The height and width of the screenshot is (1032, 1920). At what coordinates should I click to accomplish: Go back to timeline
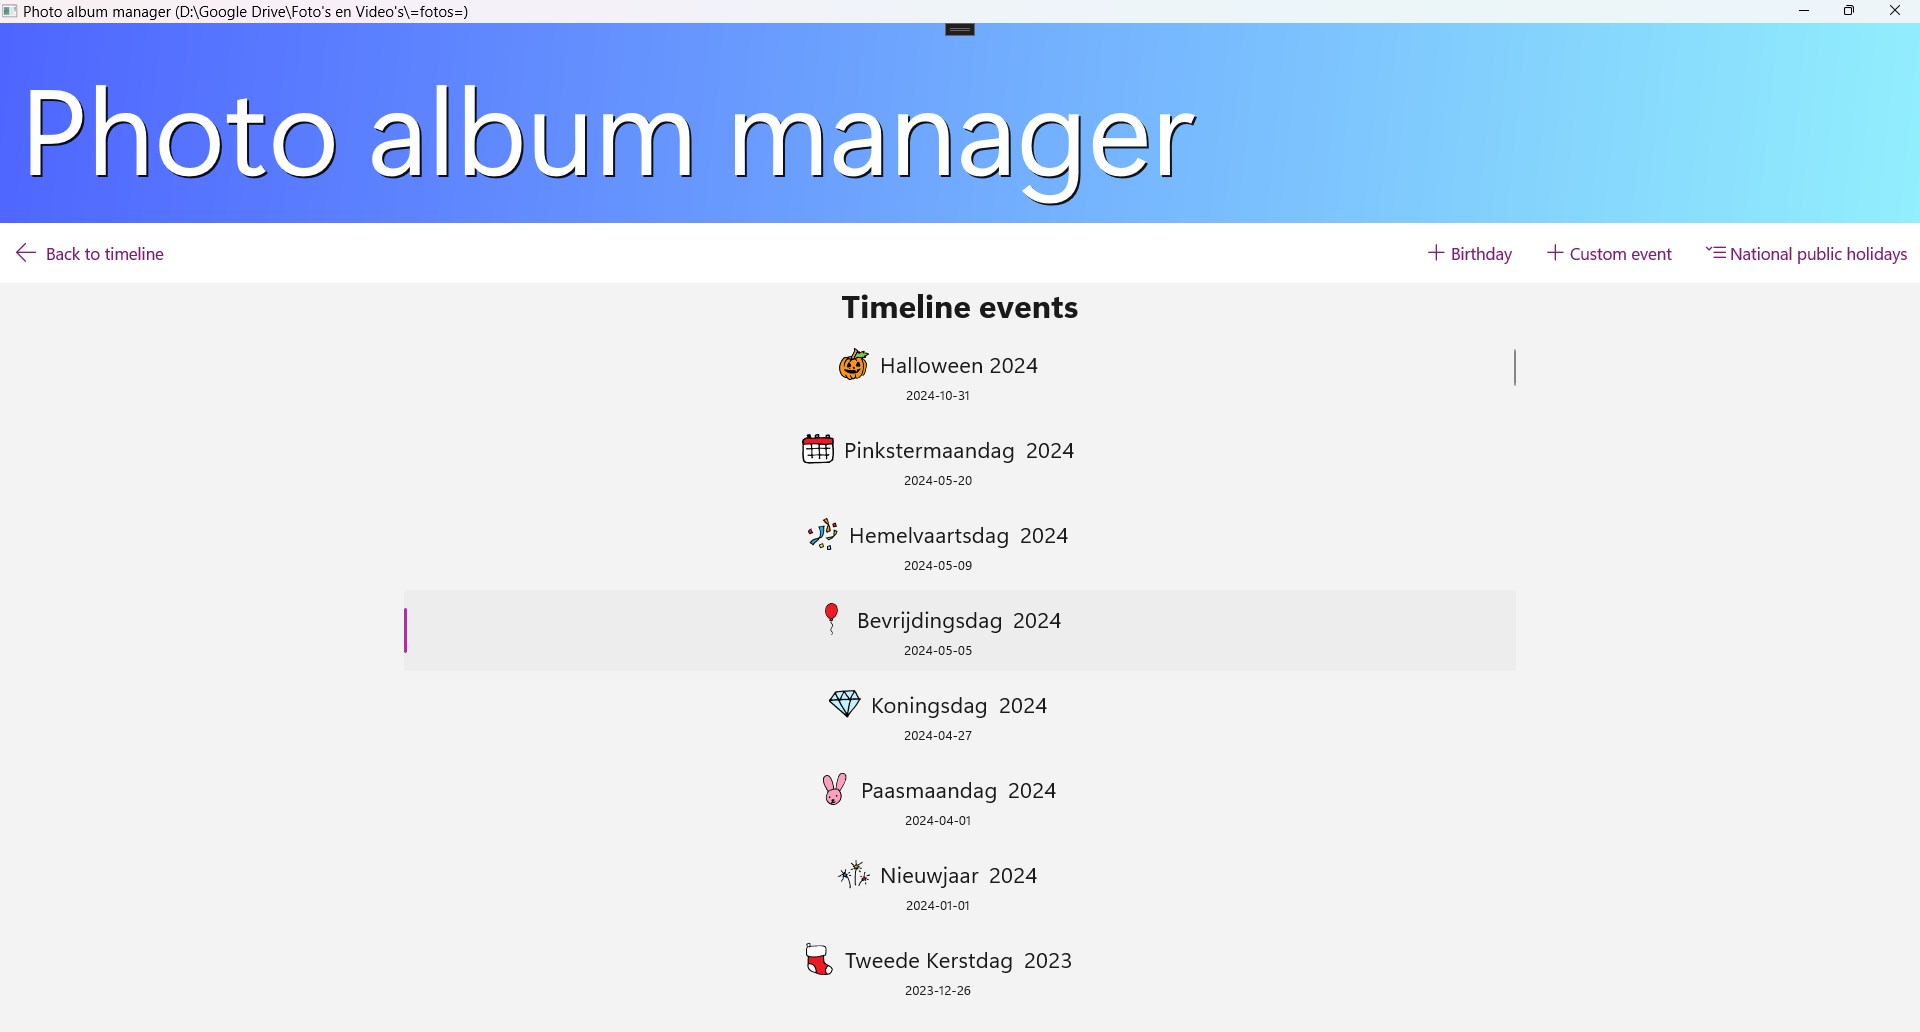point(91,254)
